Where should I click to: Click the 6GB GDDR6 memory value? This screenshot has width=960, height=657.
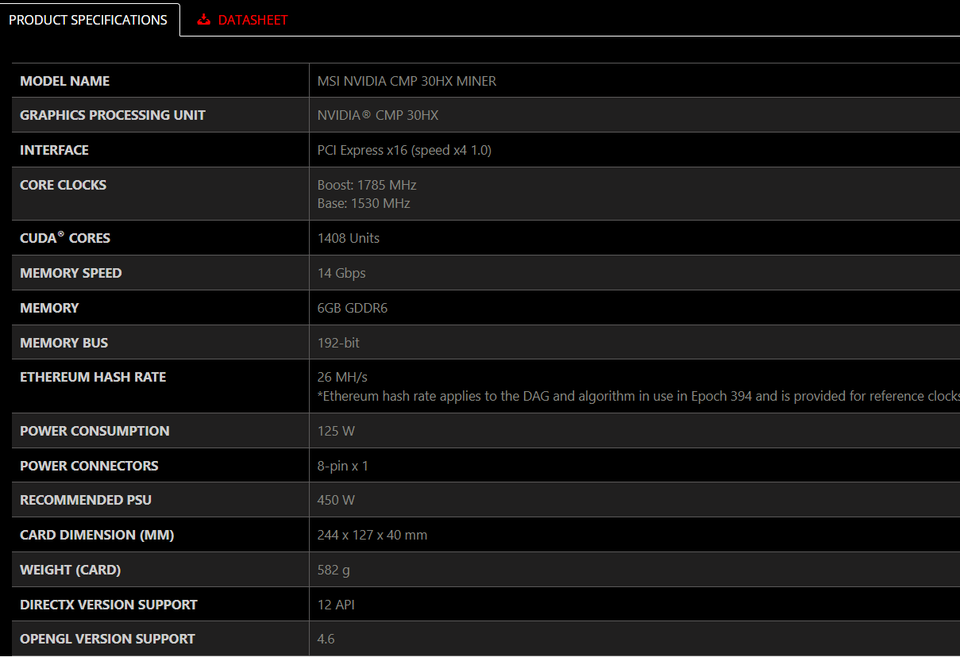click(x=352, y=308)
